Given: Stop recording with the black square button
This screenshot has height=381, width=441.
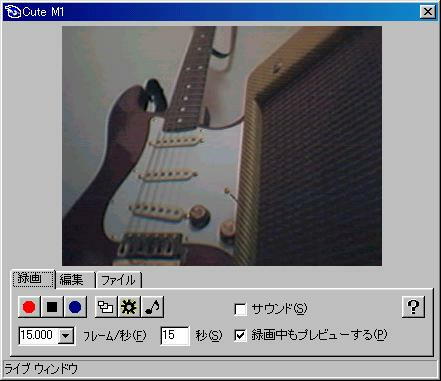Looking at the screenshot, I should 52,307.
